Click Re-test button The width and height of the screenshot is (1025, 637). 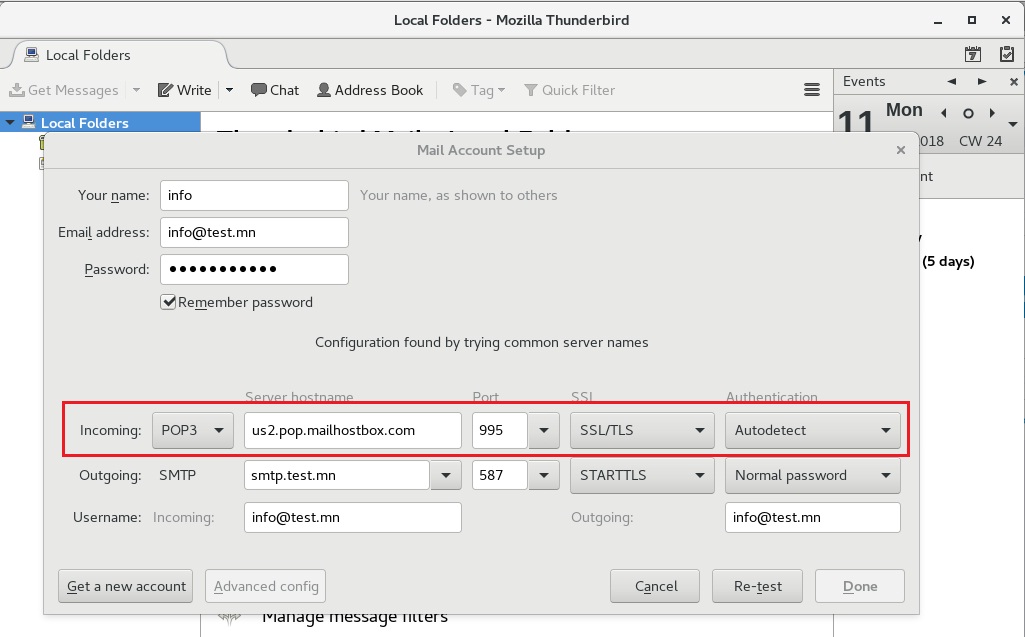(758, 586)
